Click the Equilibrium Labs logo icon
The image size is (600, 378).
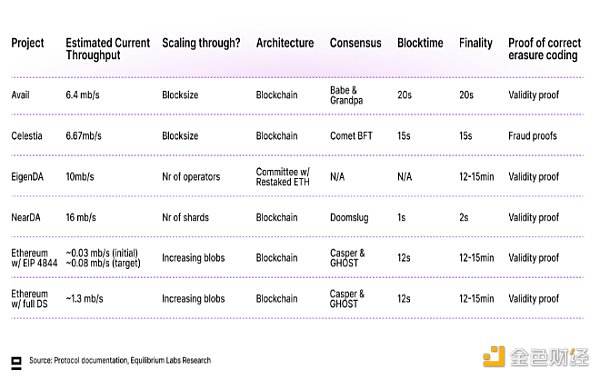coord(16,363)
